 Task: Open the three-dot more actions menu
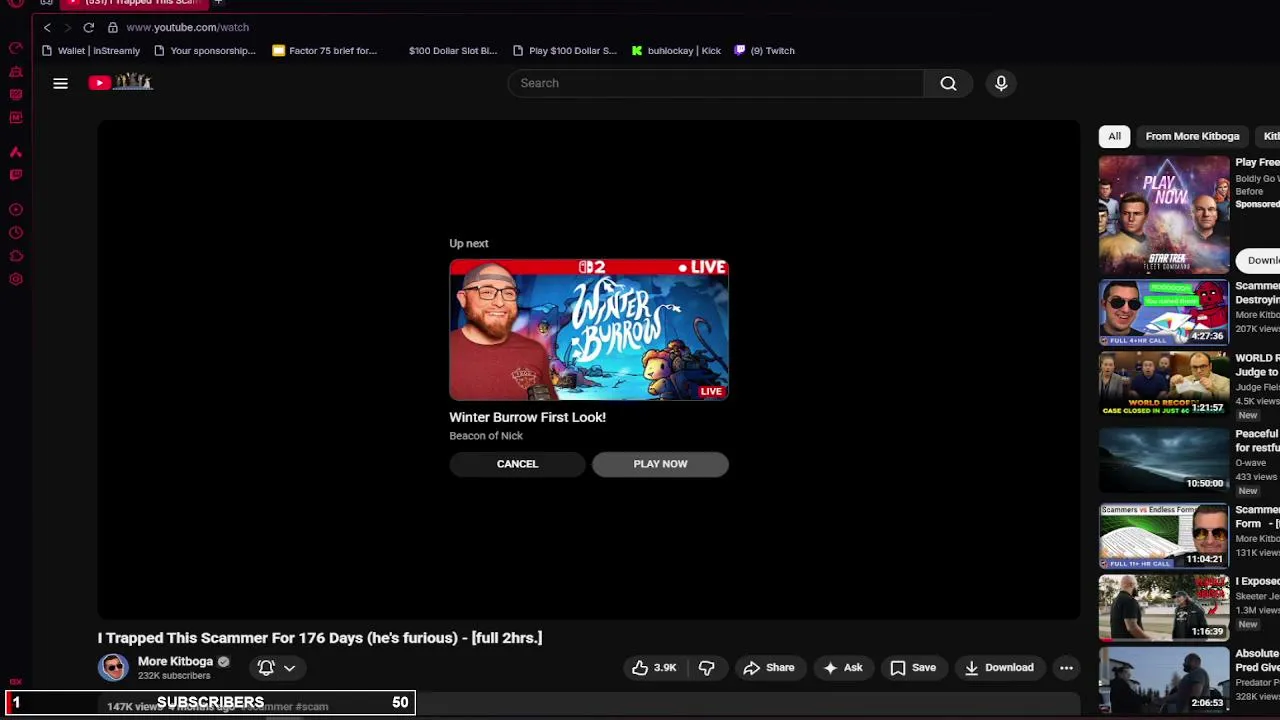pyautogui.click(x=1066, y=668)
